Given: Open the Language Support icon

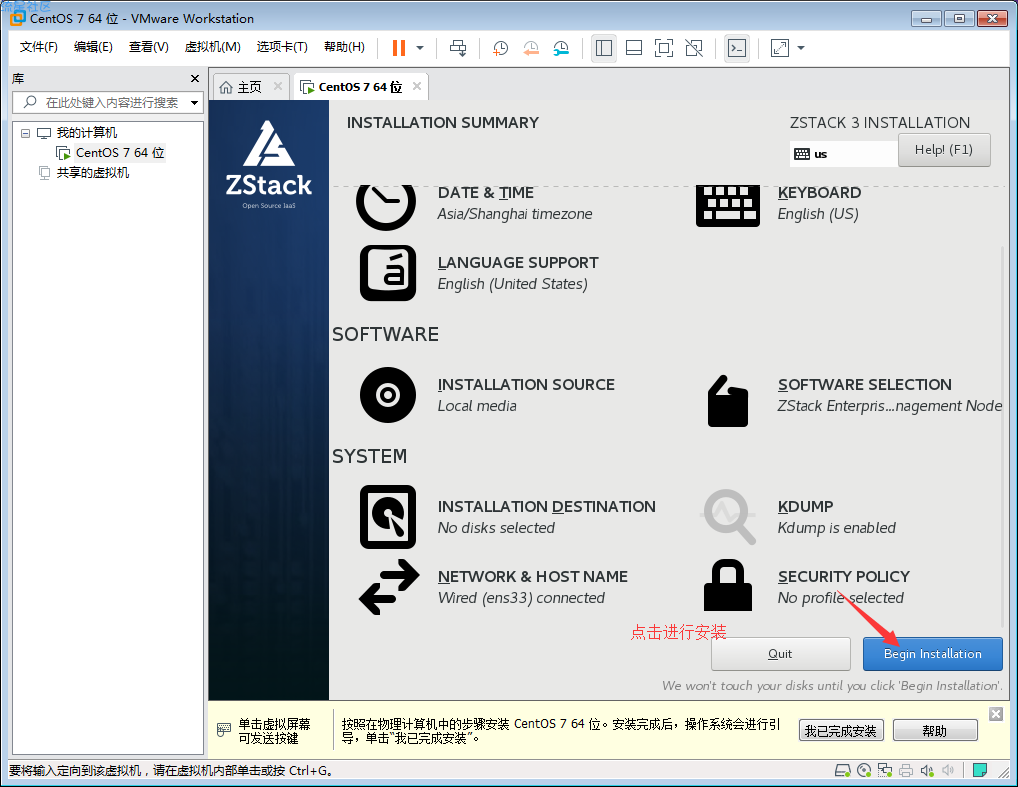Looking at the screenshot, I should [x=388, y=273].
